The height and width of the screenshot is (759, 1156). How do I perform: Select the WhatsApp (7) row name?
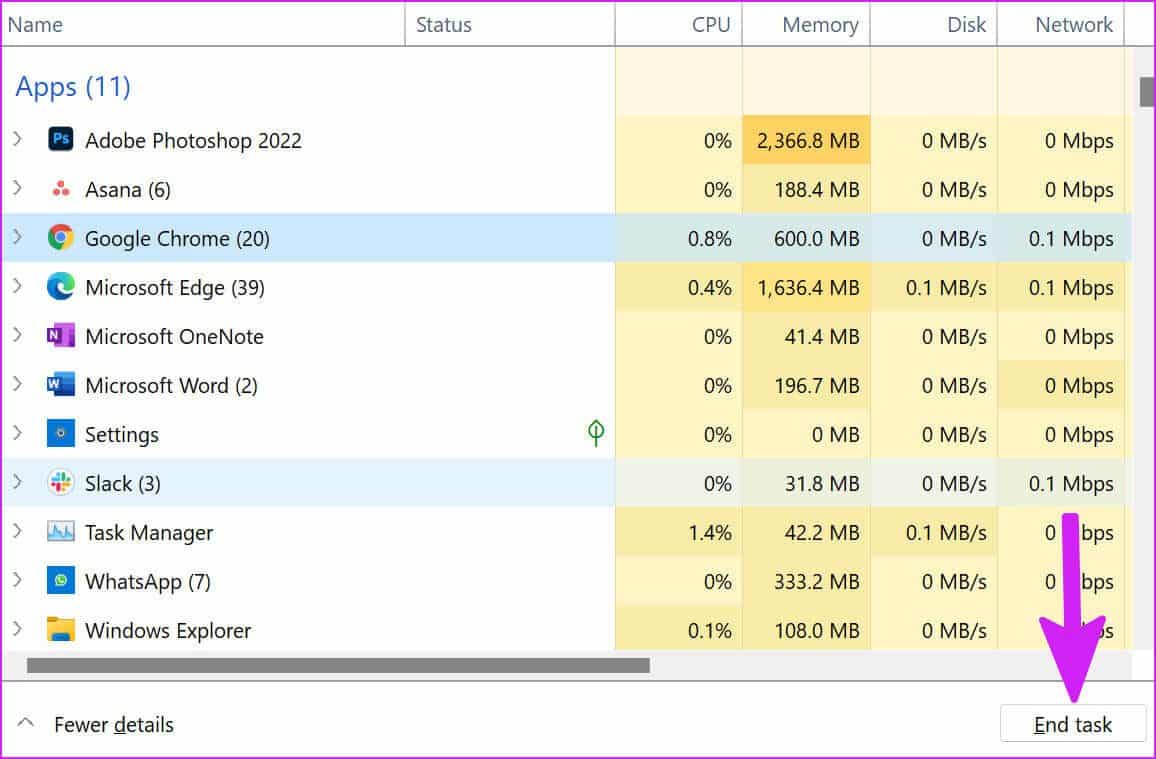tap(147, 582)
